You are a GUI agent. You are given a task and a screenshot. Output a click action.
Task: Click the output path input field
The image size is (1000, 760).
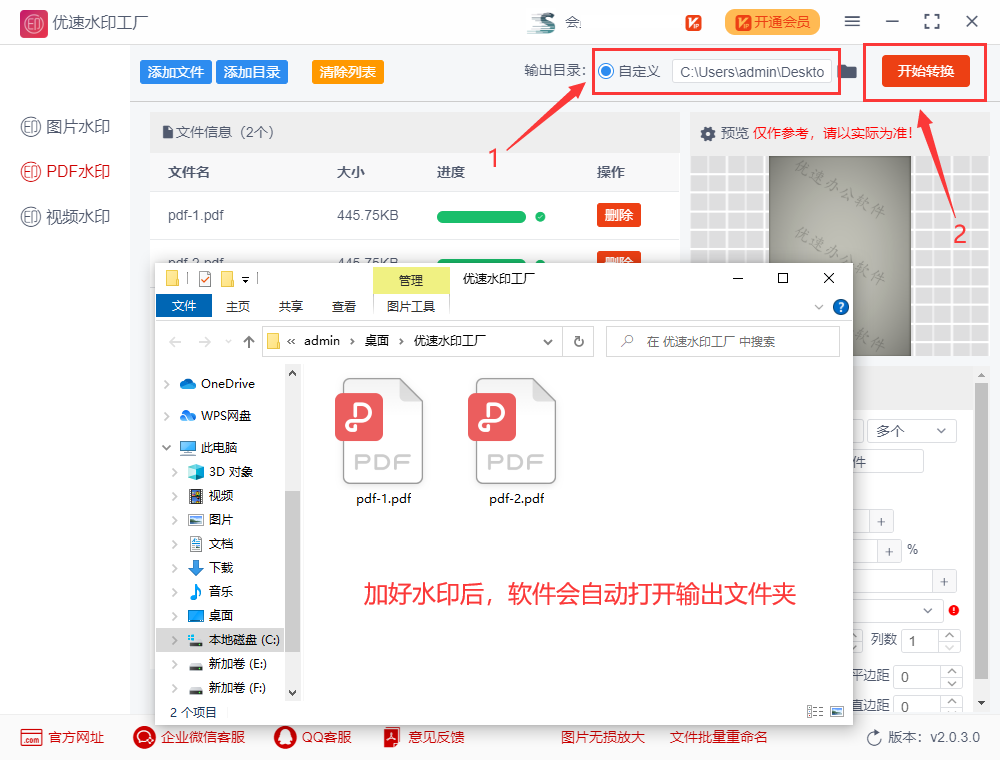coord(751,71)
